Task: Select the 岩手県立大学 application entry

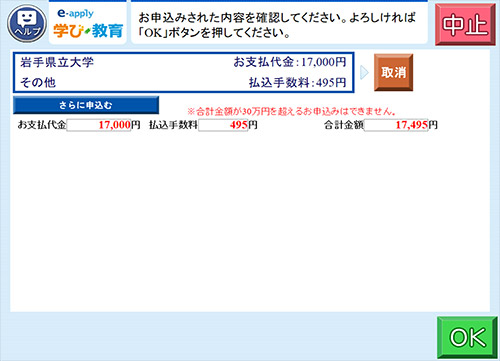Action: coord(184,72)
